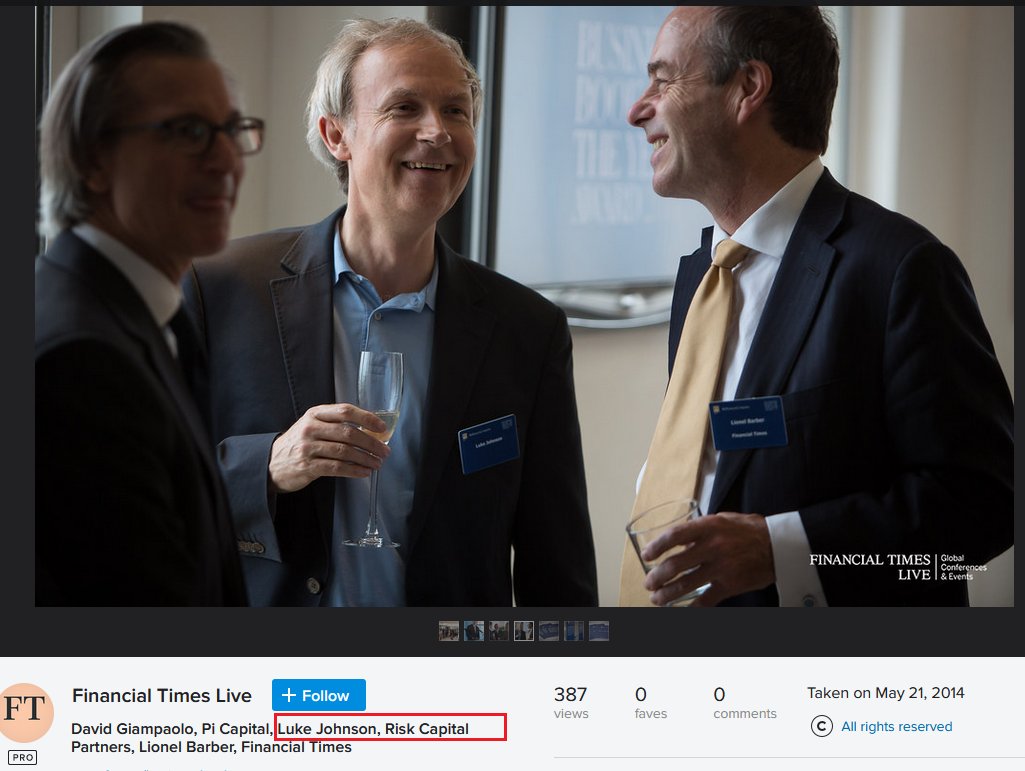Follow Financial Times Live
The height and width of the screenshot is (771, 1025).
(318, 695)
